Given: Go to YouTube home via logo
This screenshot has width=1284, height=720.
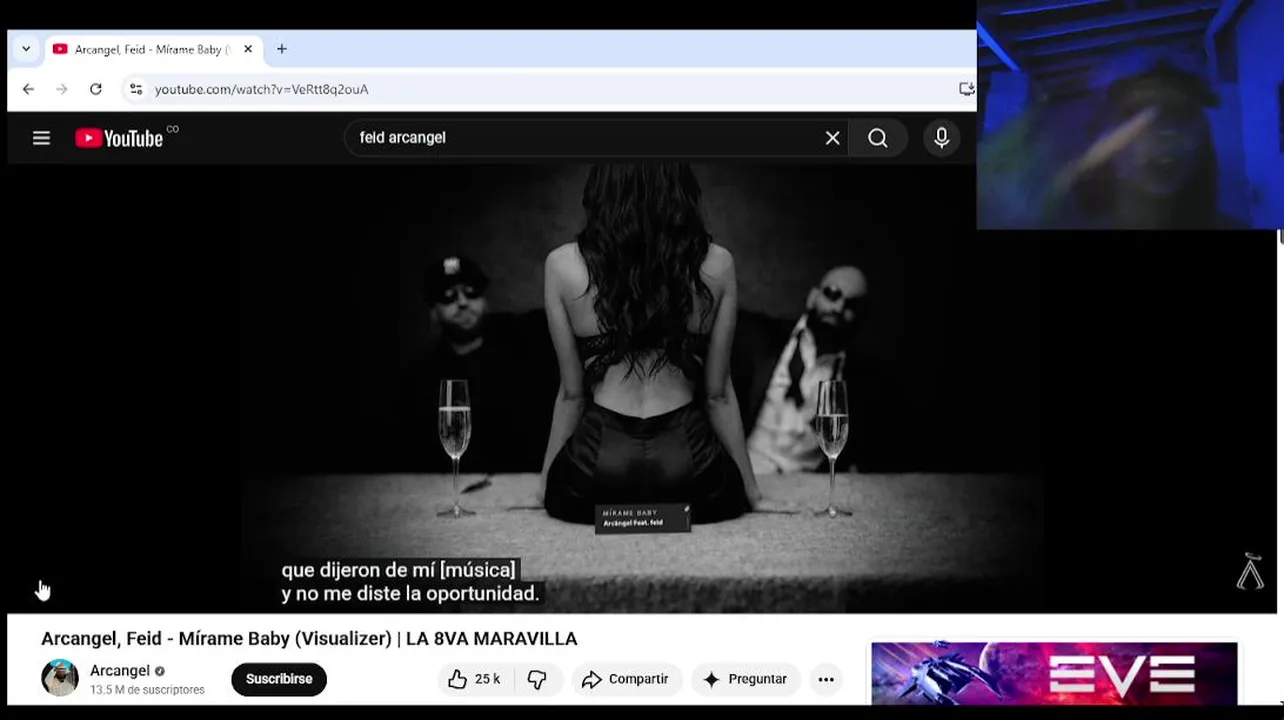Looking at the screenshot, I should tap(119, 138).
